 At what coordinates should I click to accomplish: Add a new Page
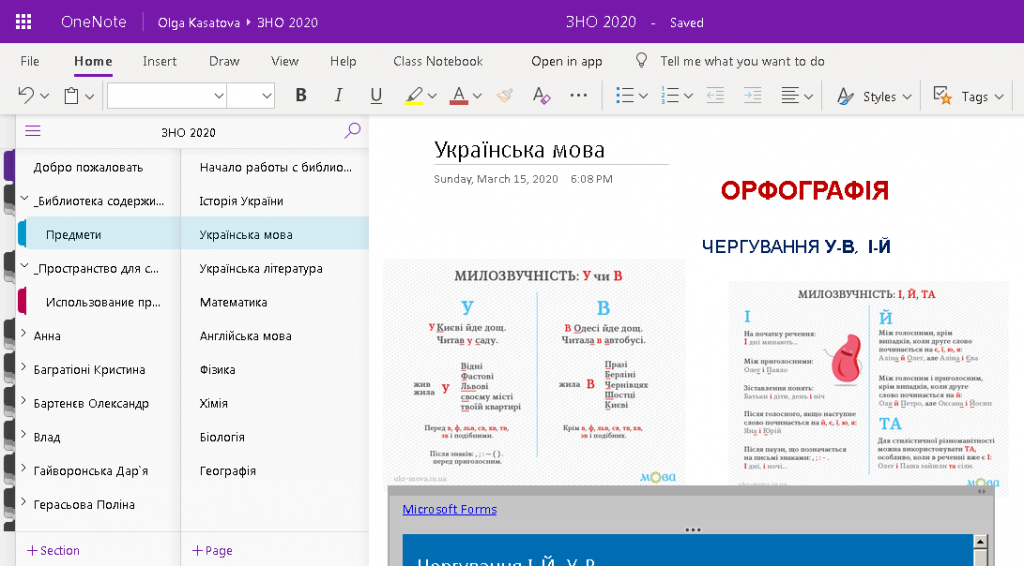212,550
